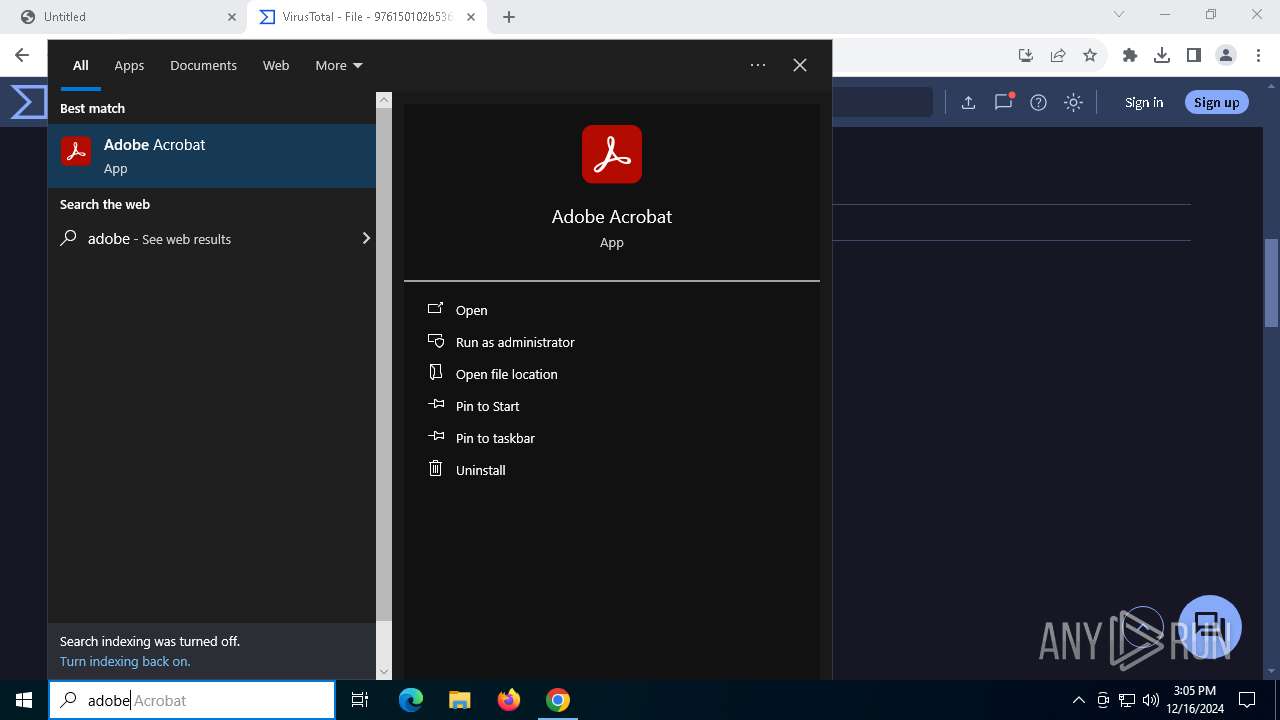1280x720 pixels.
Task: Open File Explorer from taskbar
Action: pyautogui.click(x=460, y=700)
